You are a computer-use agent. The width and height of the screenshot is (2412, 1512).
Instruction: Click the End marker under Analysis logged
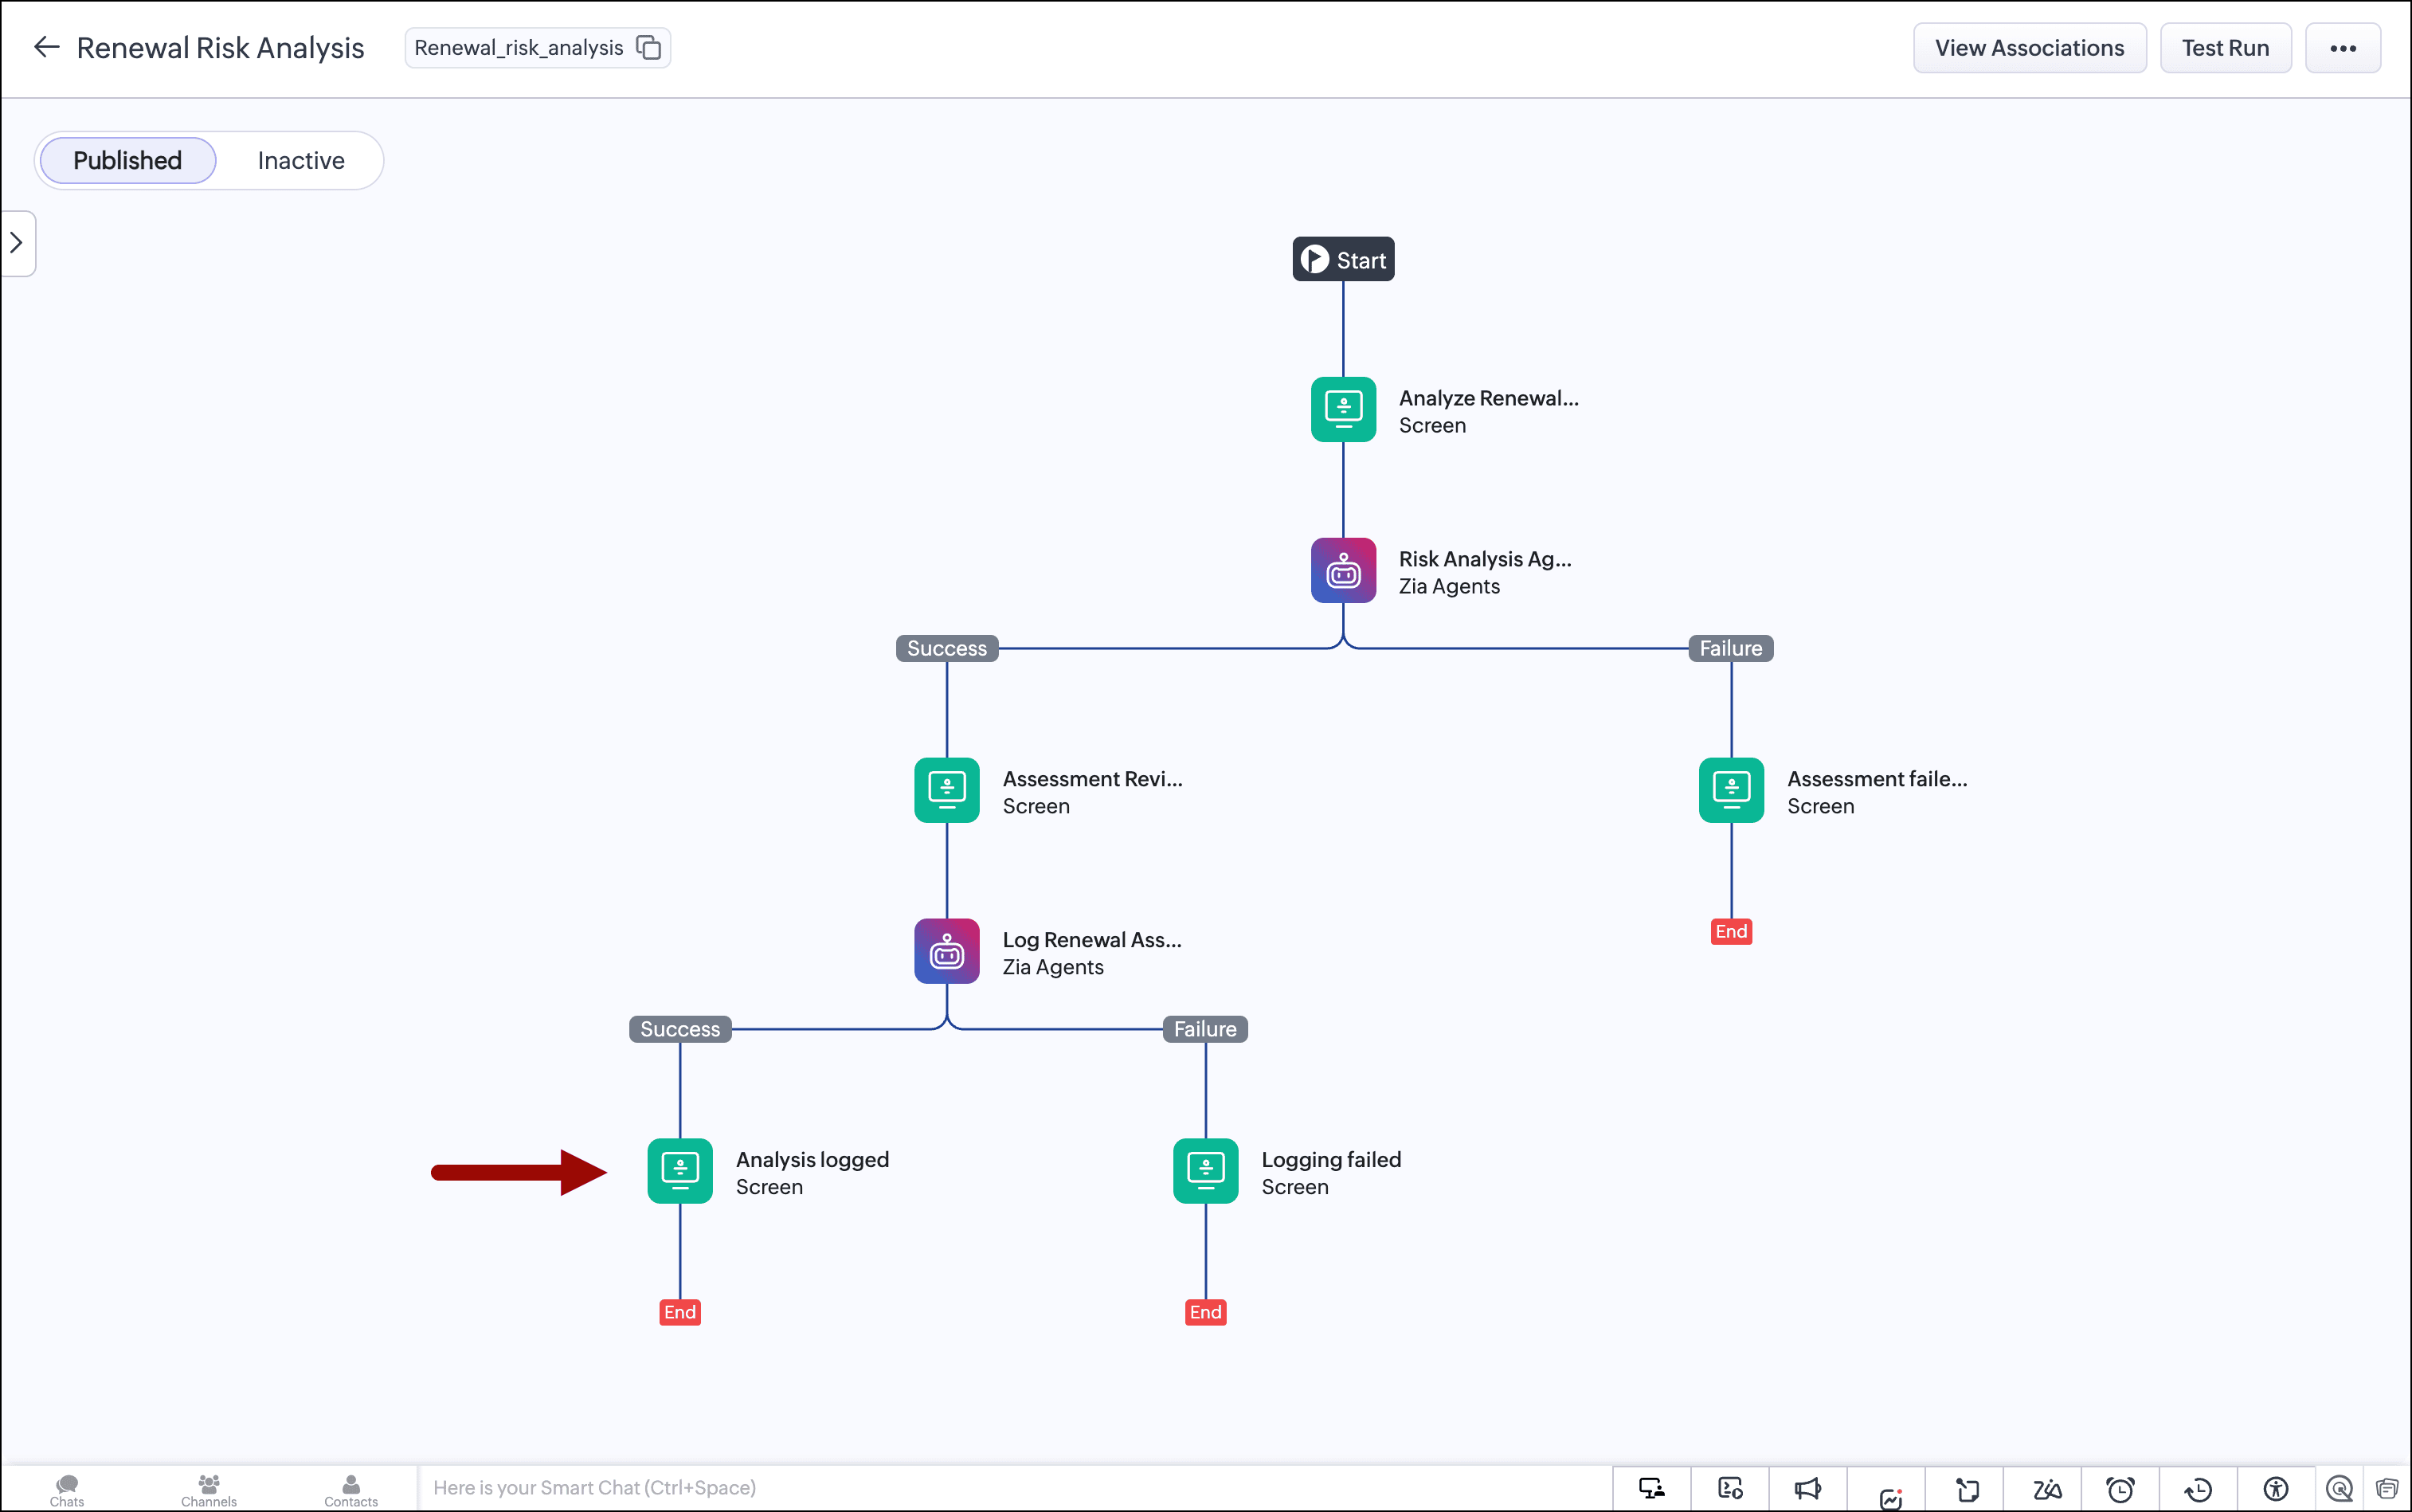pyautogui.click(x=680, y=1312)
